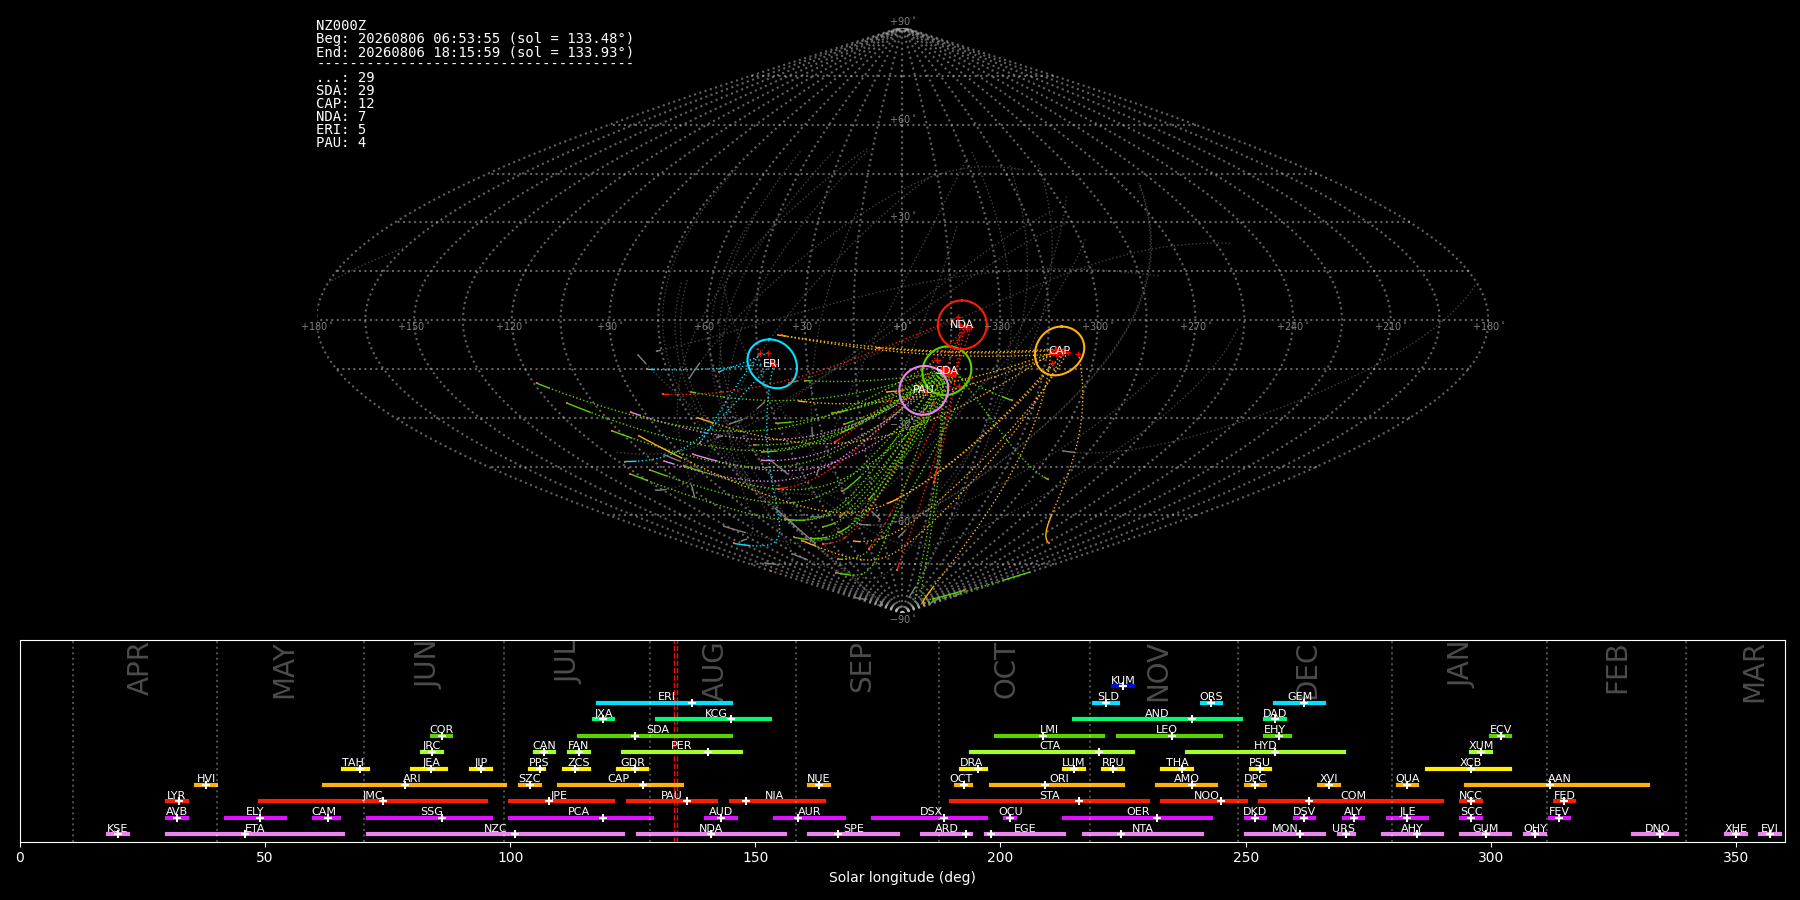Click the orange CAP radiant circle
Screen dimensions: 1800x900
coord(1059,351)
